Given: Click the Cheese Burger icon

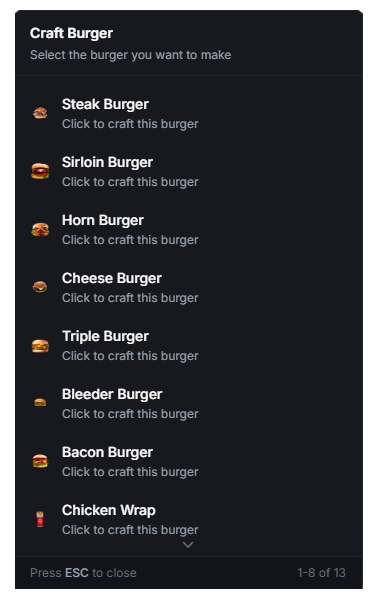Looking at the screenshot, I should [x=40, y=287].
